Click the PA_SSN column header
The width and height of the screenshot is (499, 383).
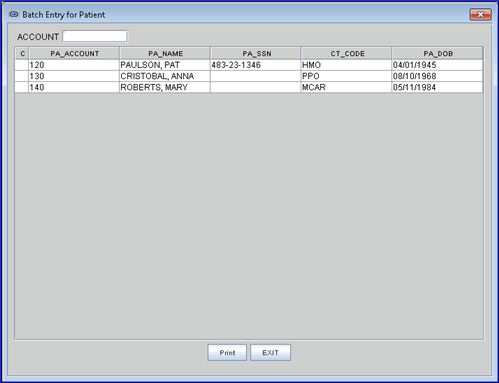[x=256, y=53]
